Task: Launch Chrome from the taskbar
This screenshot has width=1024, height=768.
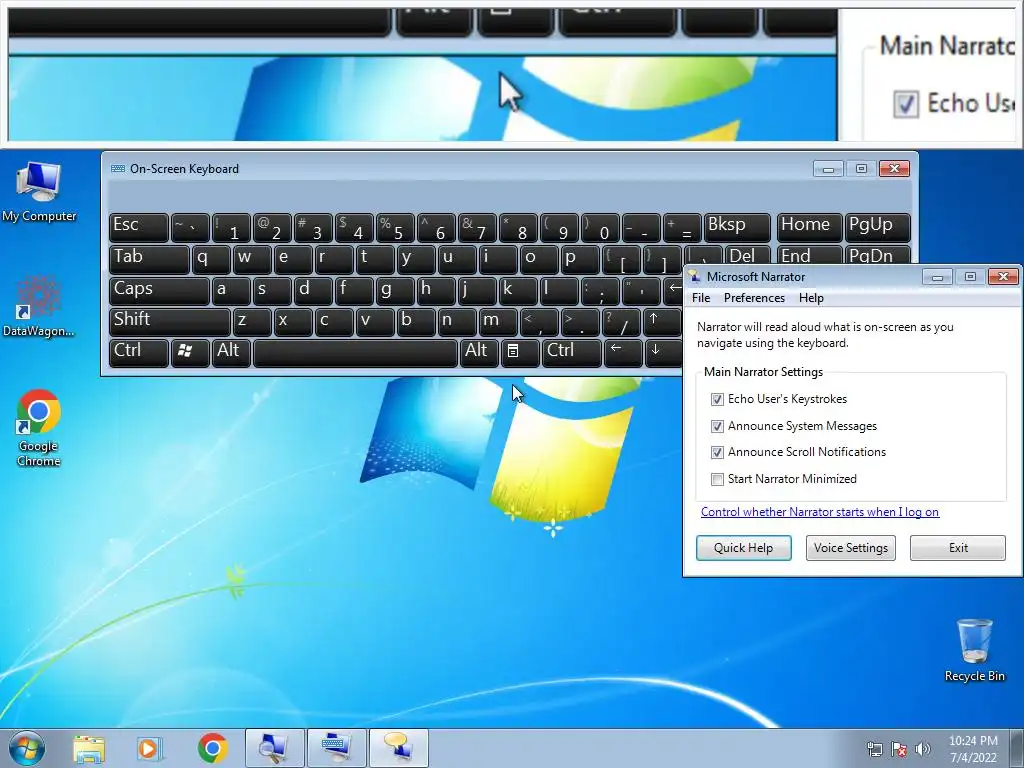Action: pos(212,748)
